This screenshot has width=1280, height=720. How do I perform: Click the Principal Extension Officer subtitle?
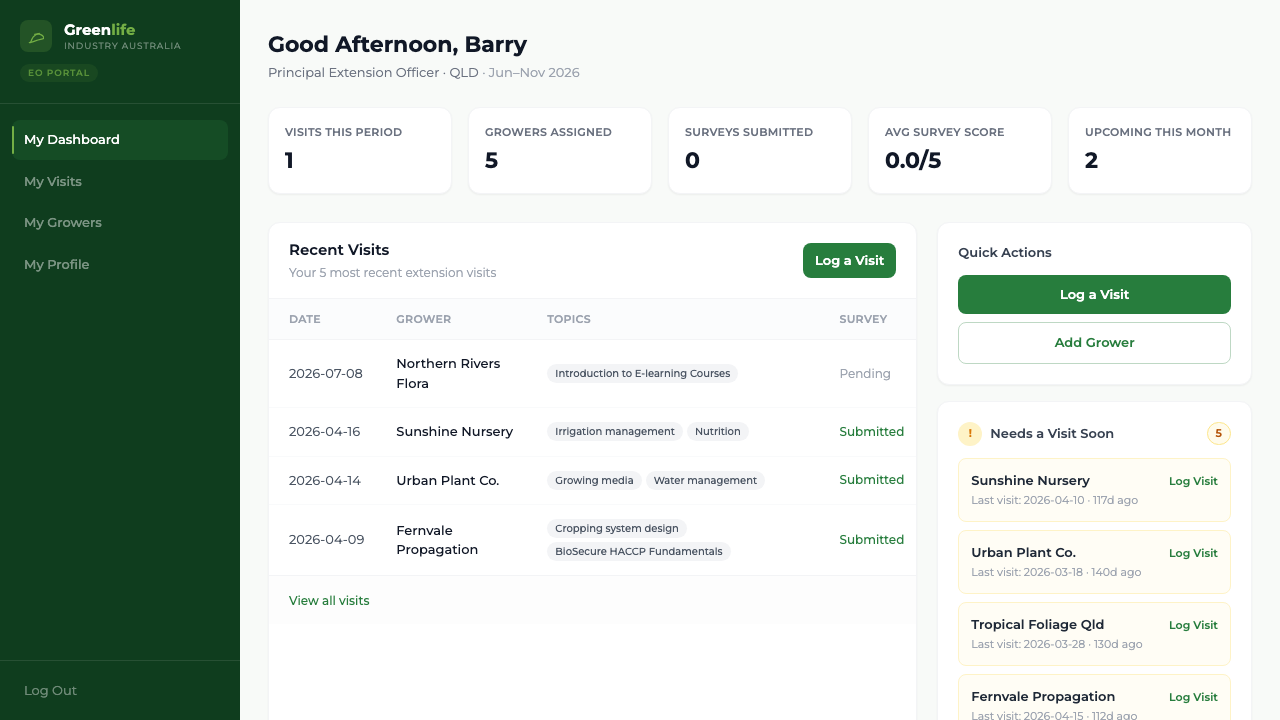[353, 73]
